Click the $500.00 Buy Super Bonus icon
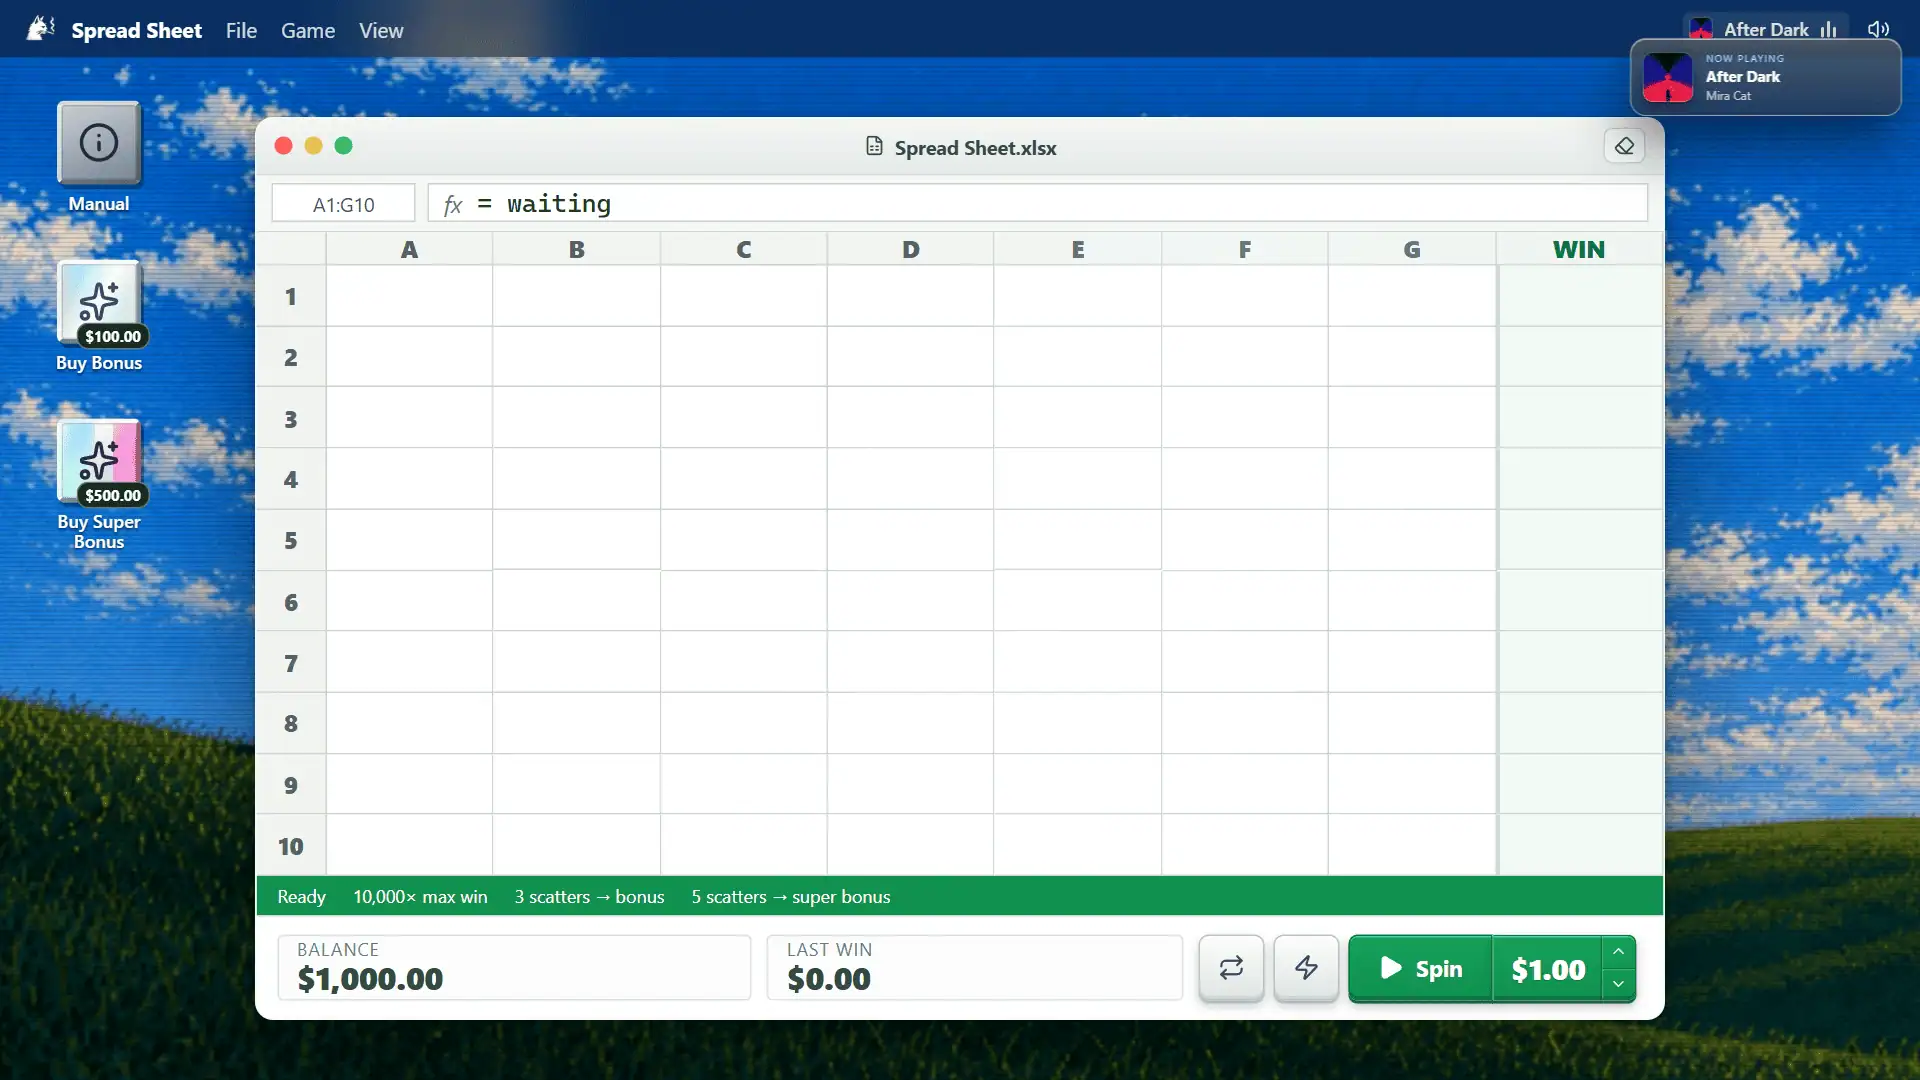The width and height of the screenshot is (1920, 1080). tap(99, 462)
